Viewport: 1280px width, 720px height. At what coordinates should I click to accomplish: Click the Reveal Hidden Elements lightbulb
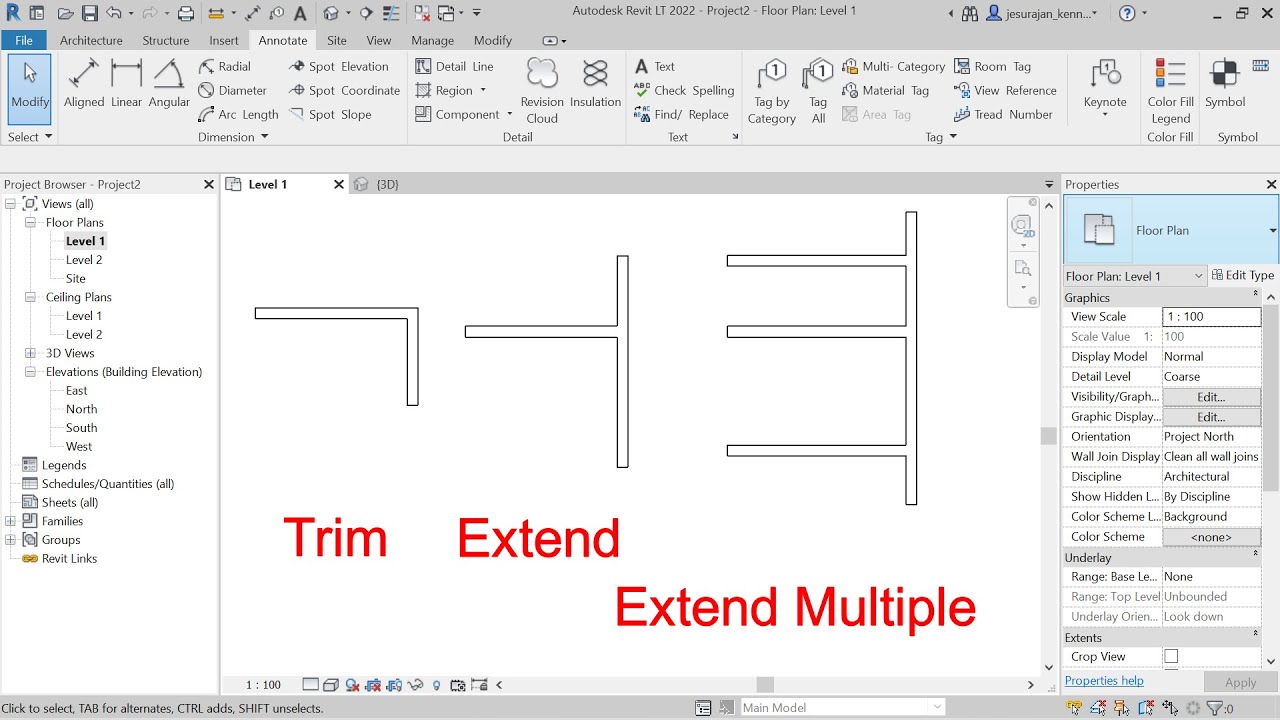coord(436,685)
